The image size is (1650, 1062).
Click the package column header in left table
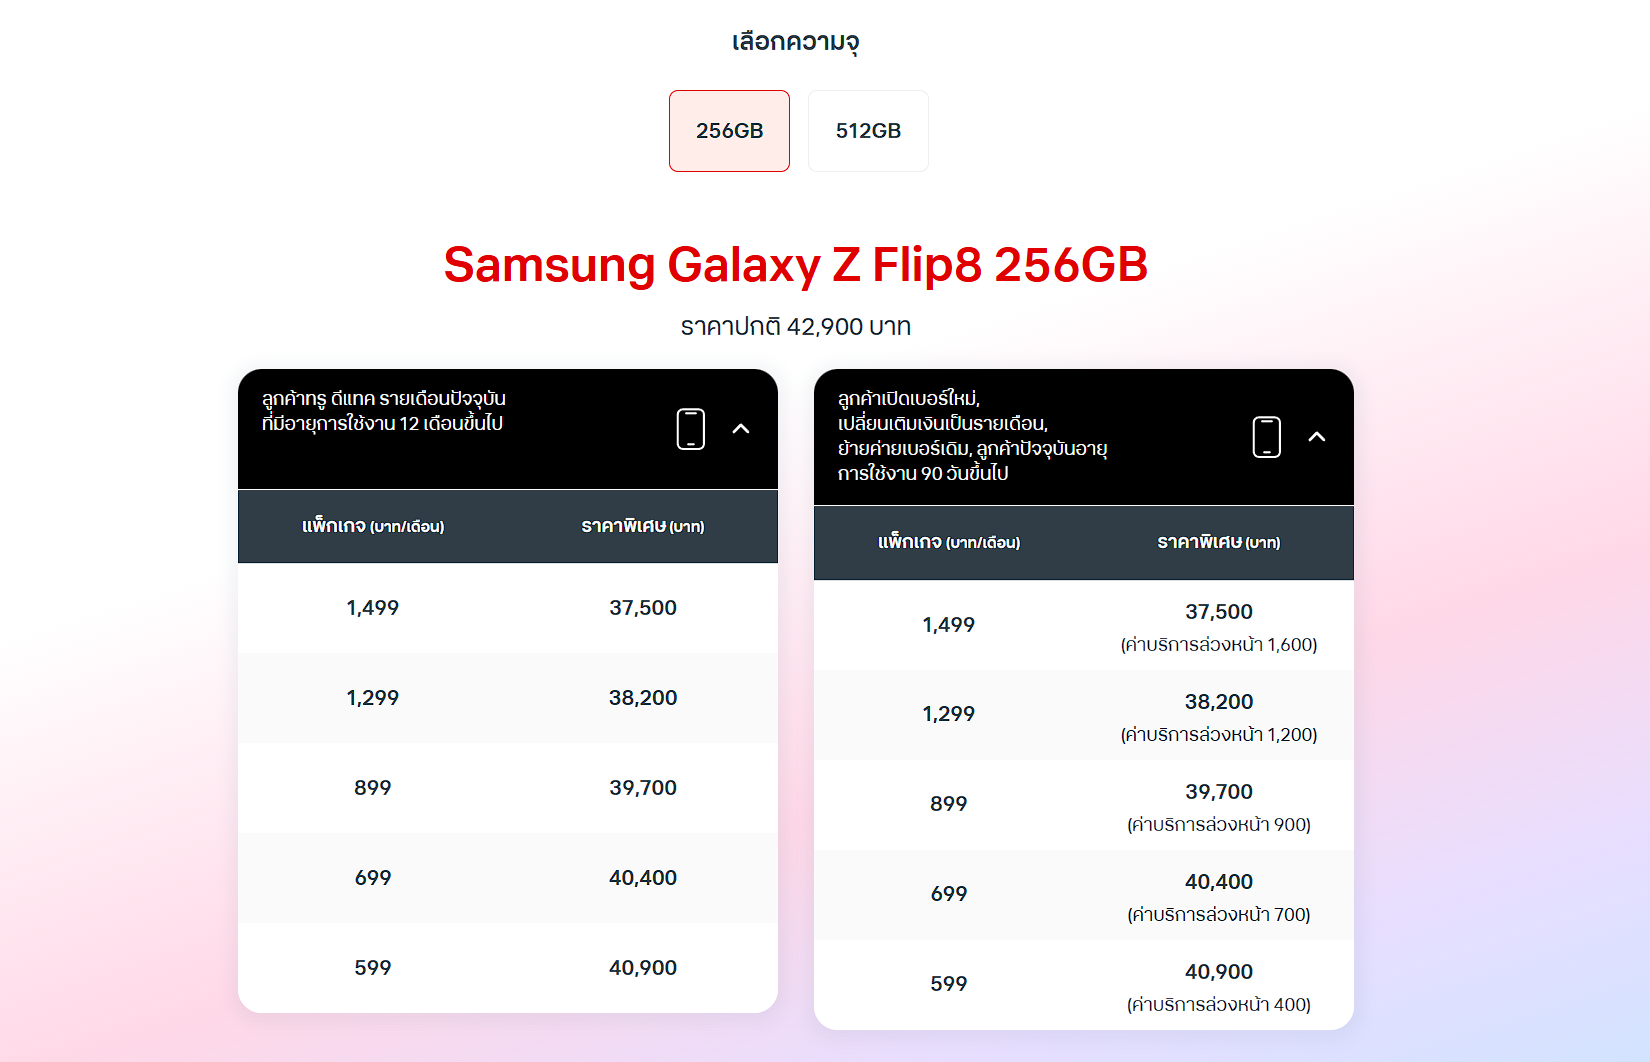[373, 526]
